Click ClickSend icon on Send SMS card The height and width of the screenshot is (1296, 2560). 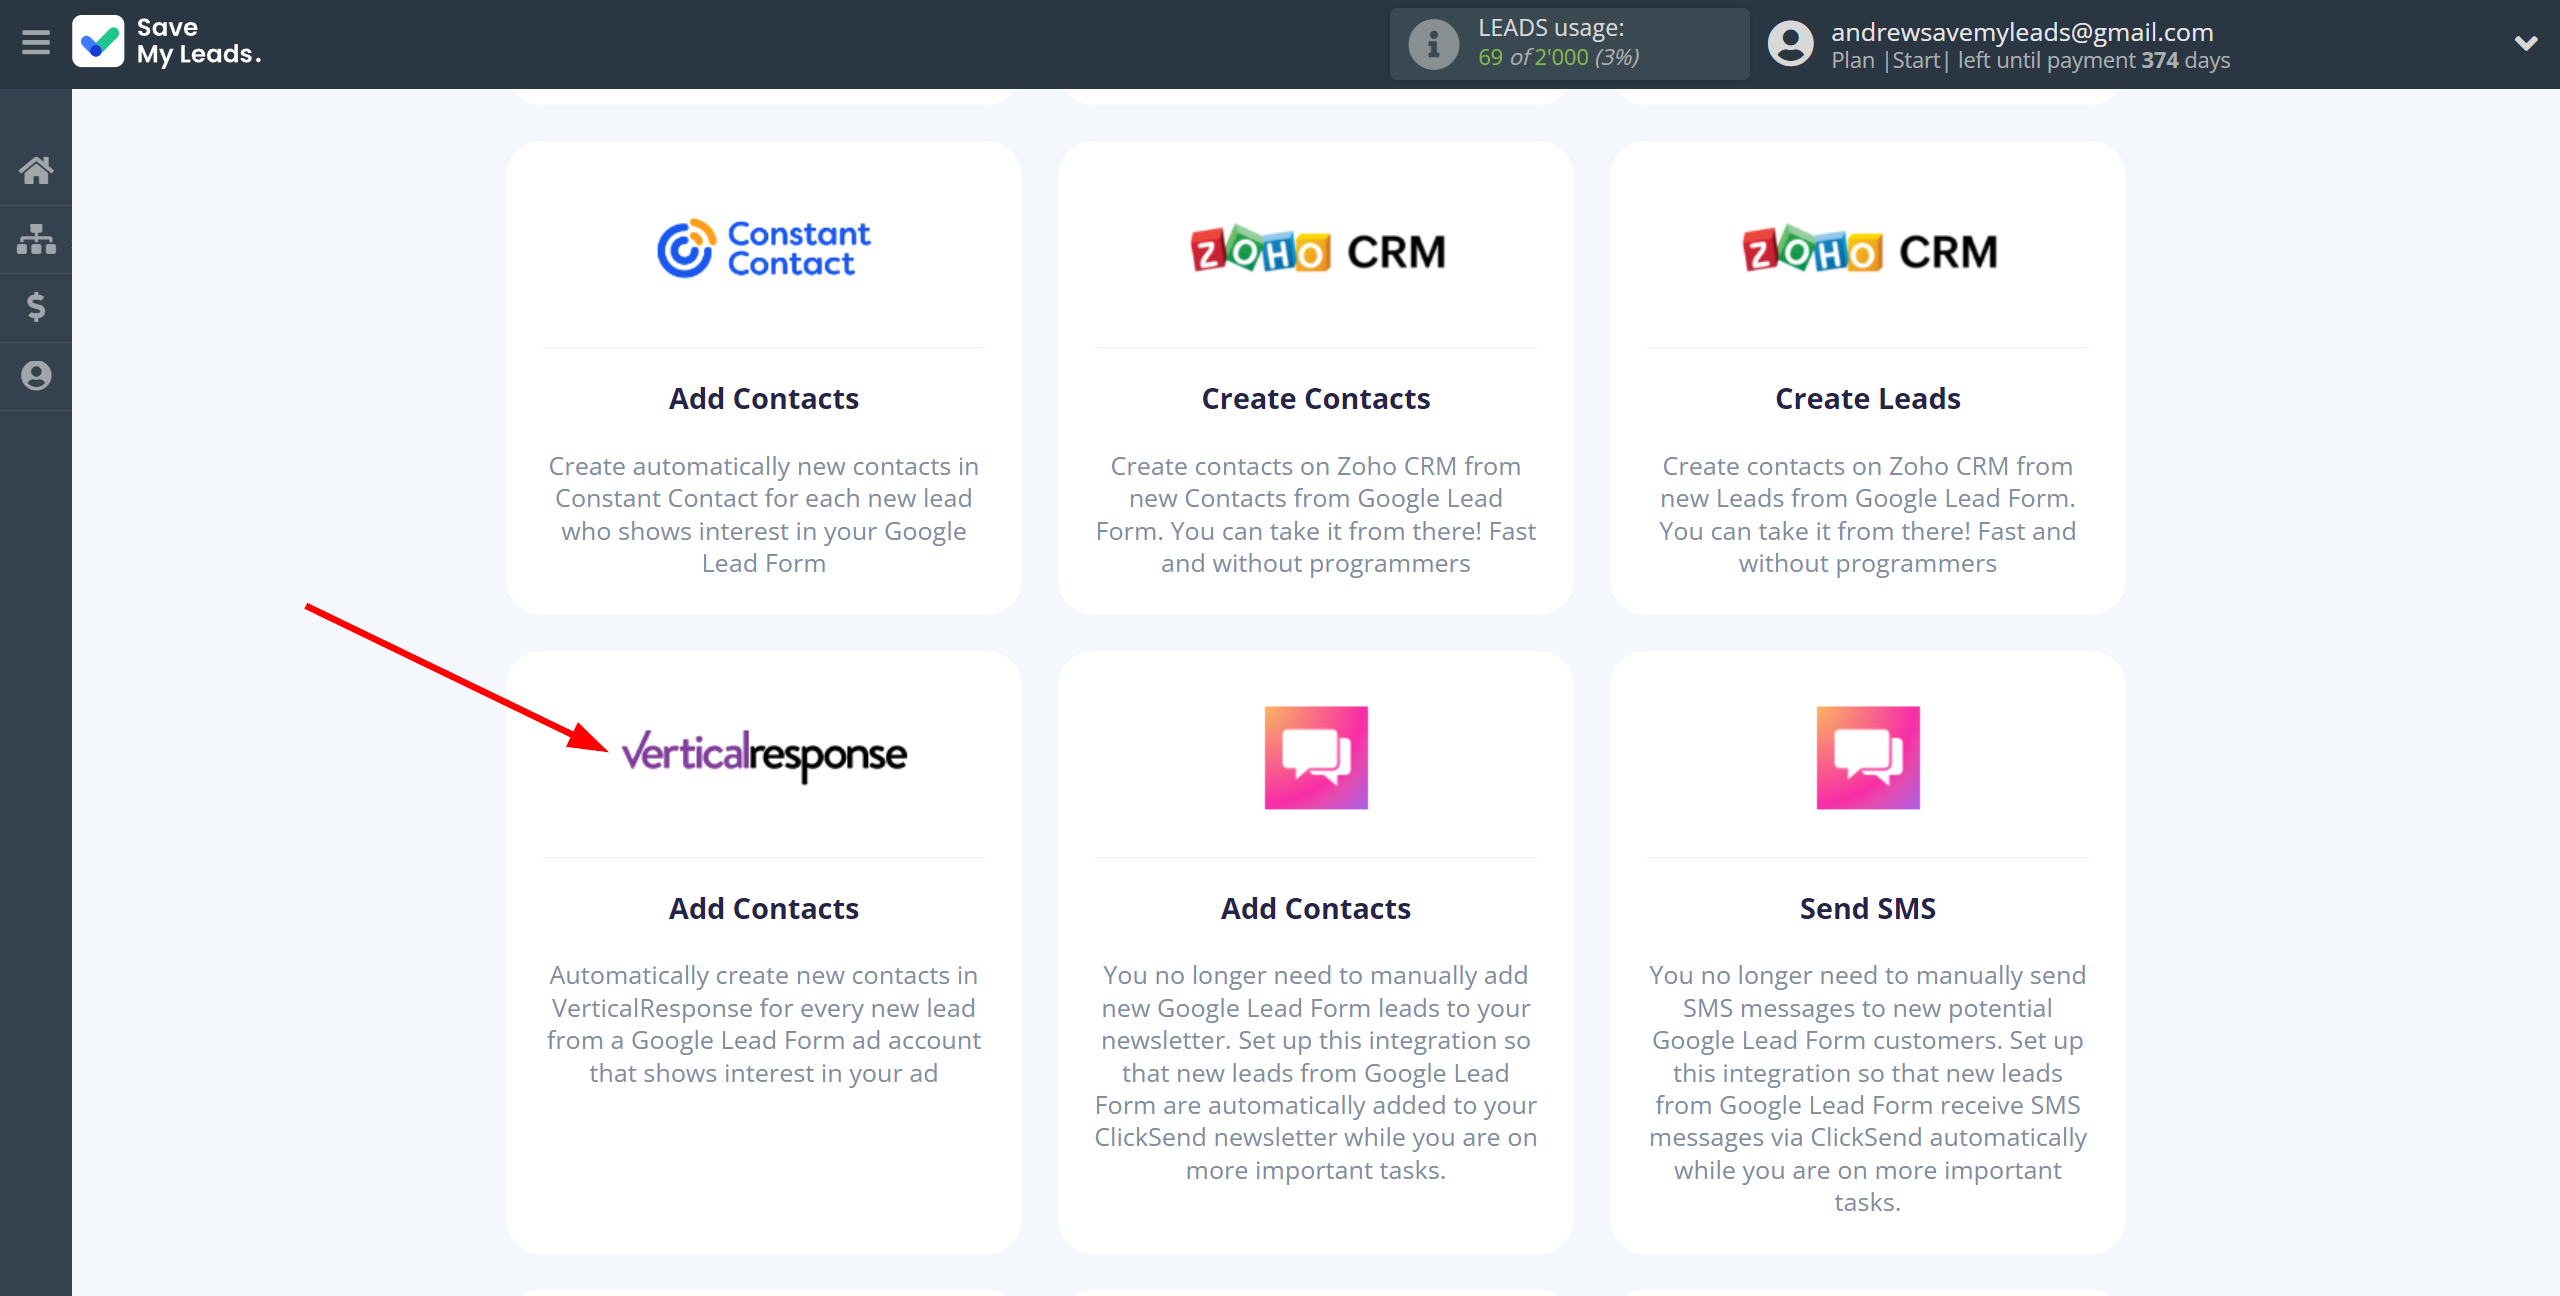[x=1868, y=758]
